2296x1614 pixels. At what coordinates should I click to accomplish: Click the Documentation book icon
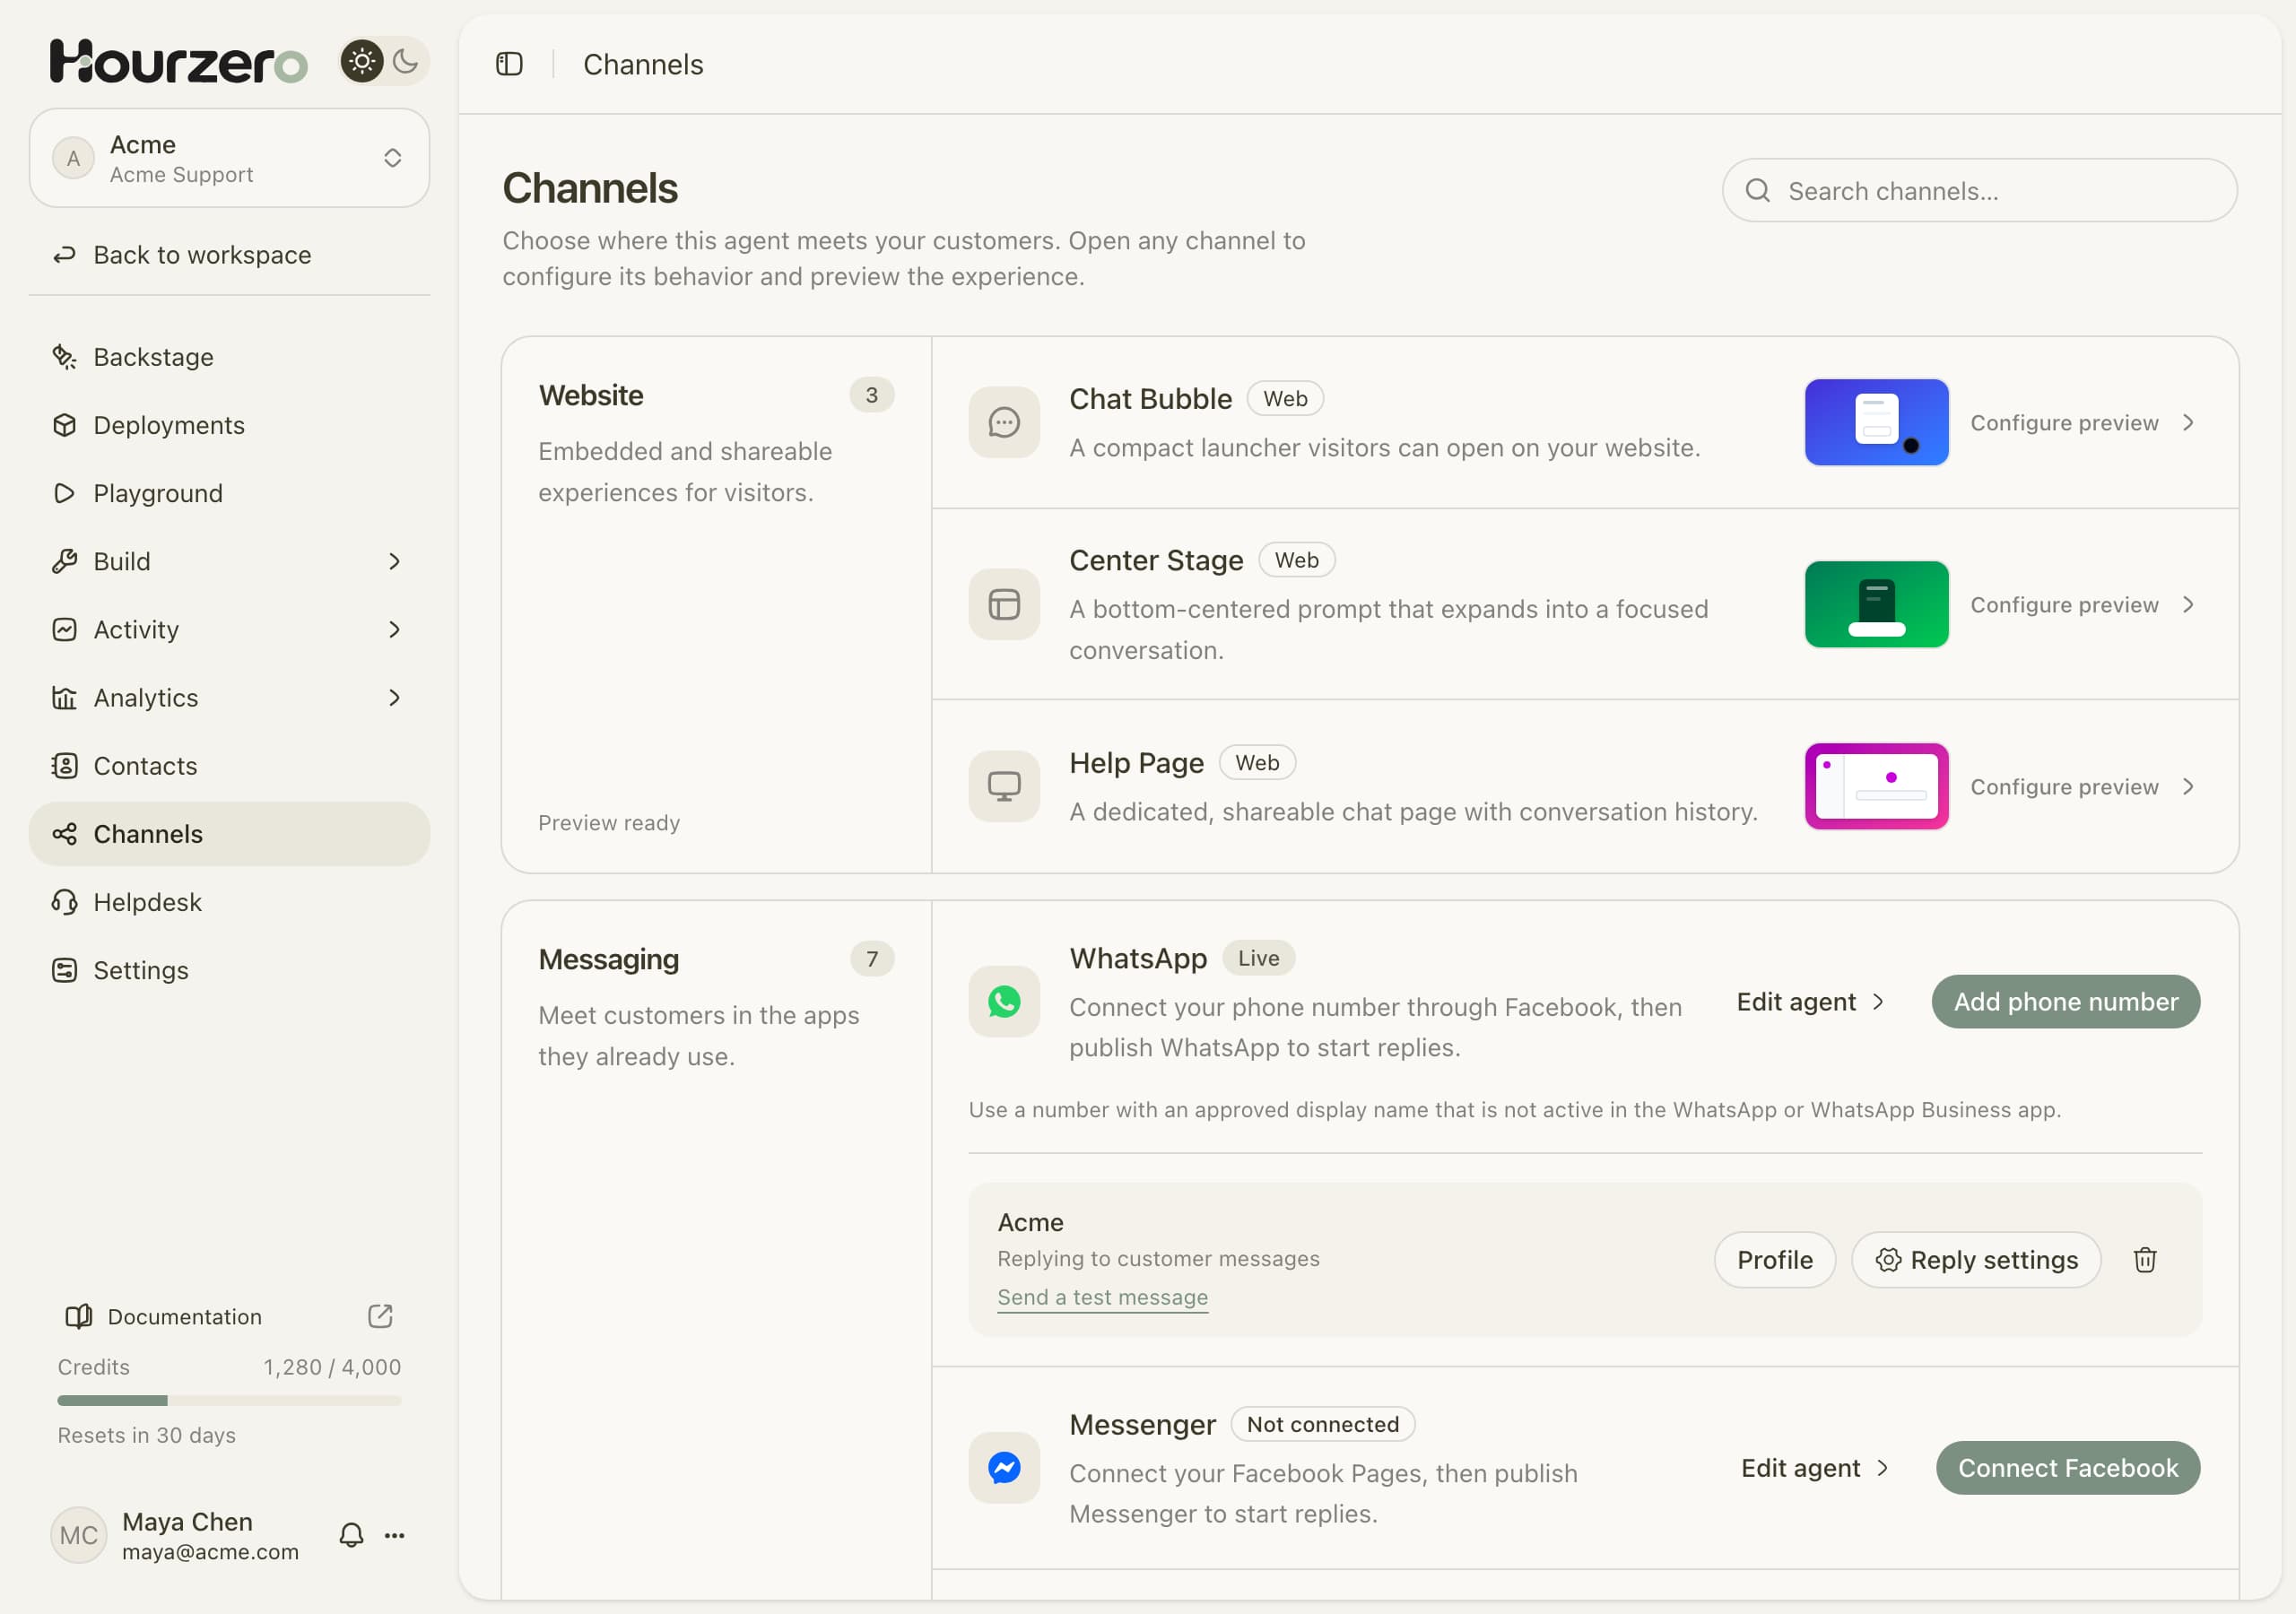pos(78,1316)
